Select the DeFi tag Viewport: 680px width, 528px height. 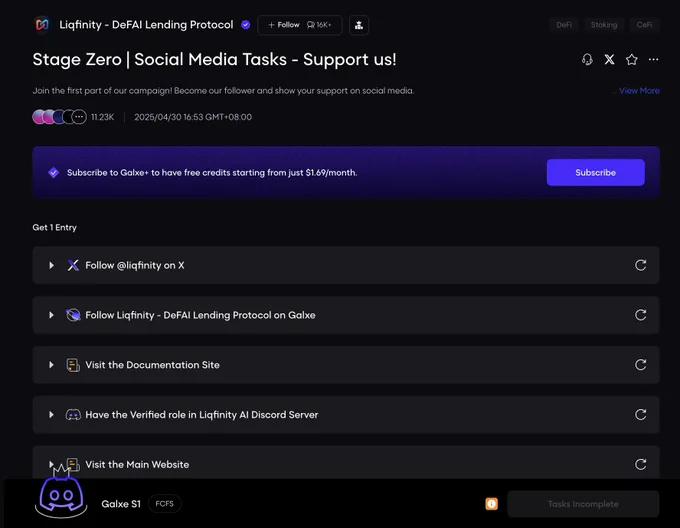[564, 25]
